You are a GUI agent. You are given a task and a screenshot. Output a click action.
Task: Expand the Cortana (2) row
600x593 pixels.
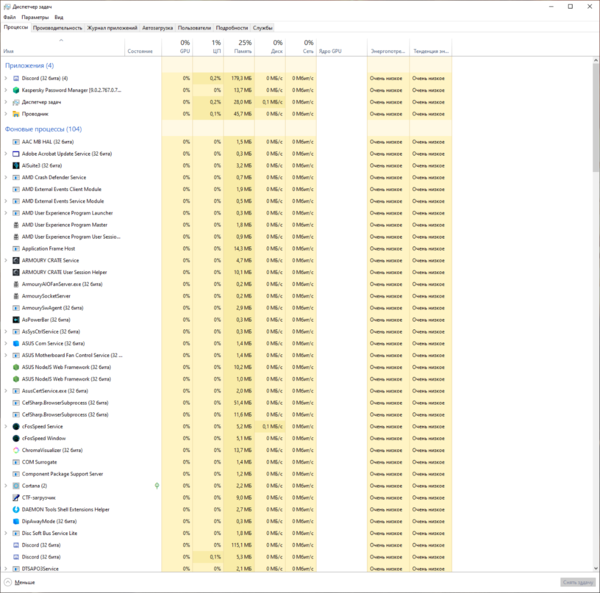(6, 486)
